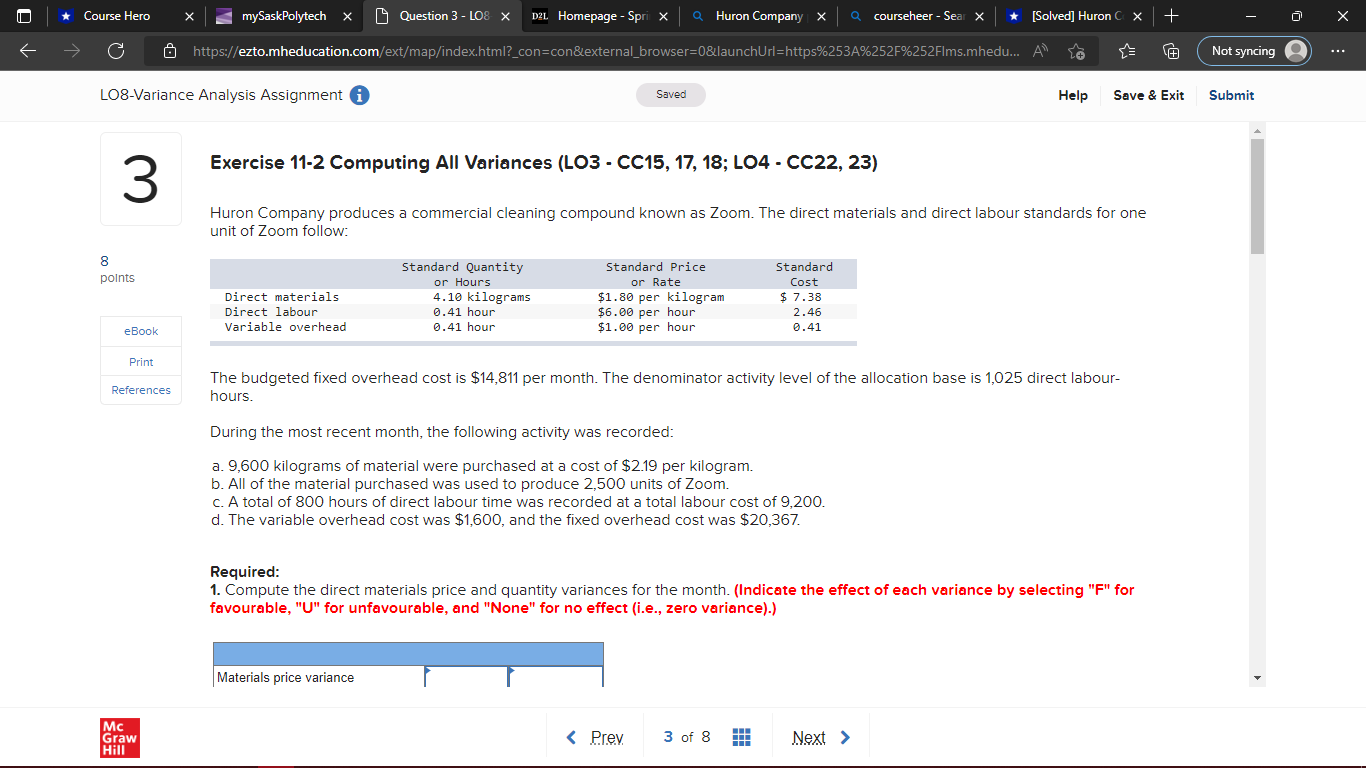This screenshot has width=1366, height=768.
Task: Click the scrollbar up arrow
Action: coord(1257,130)
